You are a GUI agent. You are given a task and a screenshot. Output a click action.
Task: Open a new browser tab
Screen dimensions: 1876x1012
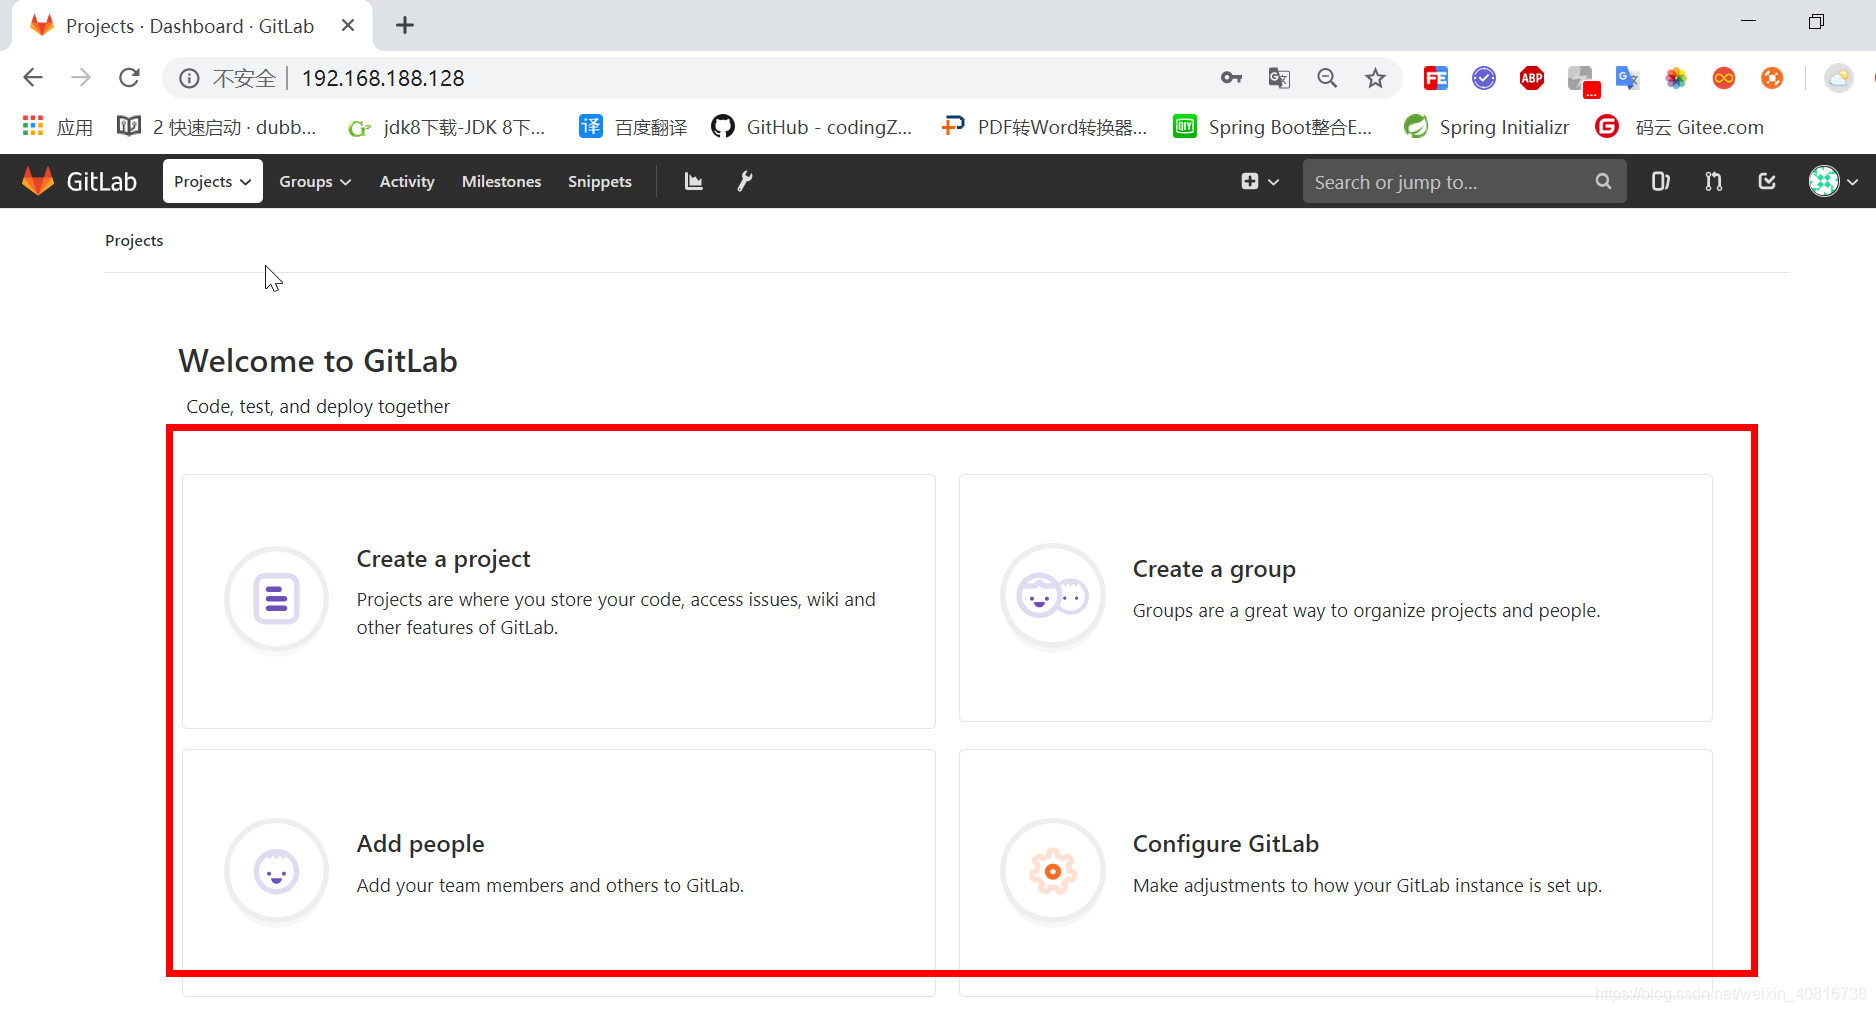pyautogui.click(x=405, y=25)
